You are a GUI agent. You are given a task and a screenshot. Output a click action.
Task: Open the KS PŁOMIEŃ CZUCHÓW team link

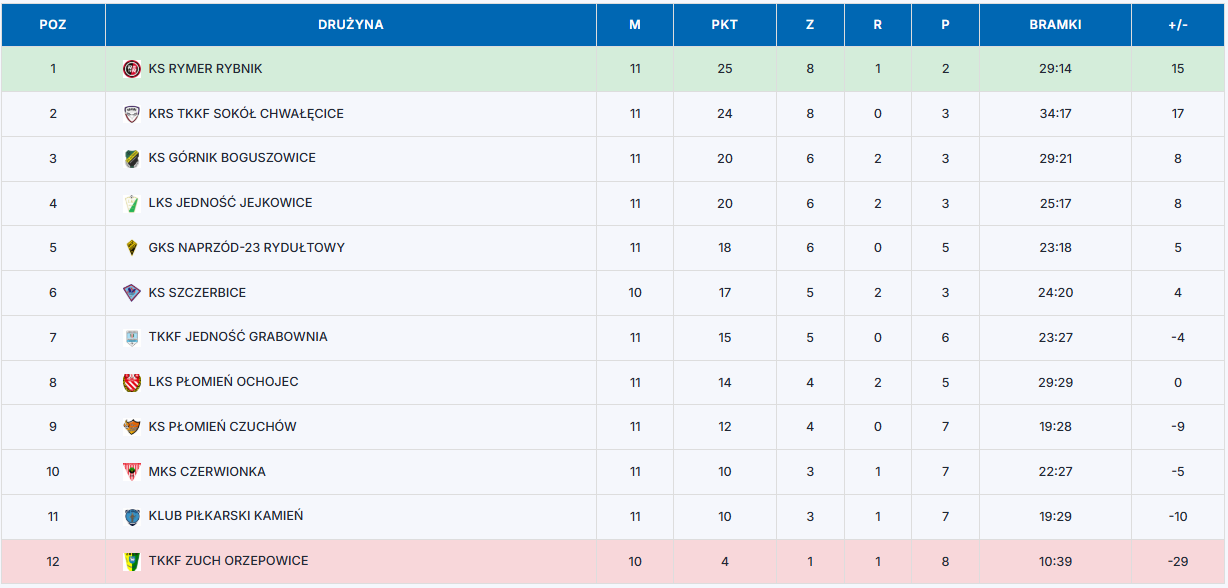pyautogui.click(x=222, y=427)
